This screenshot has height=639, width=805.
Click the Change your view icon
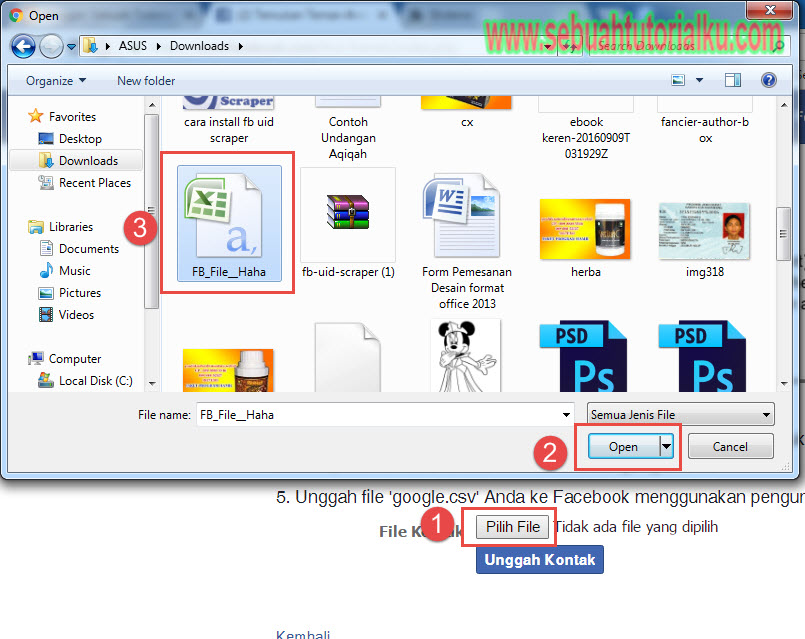click(x=678, y=80)
